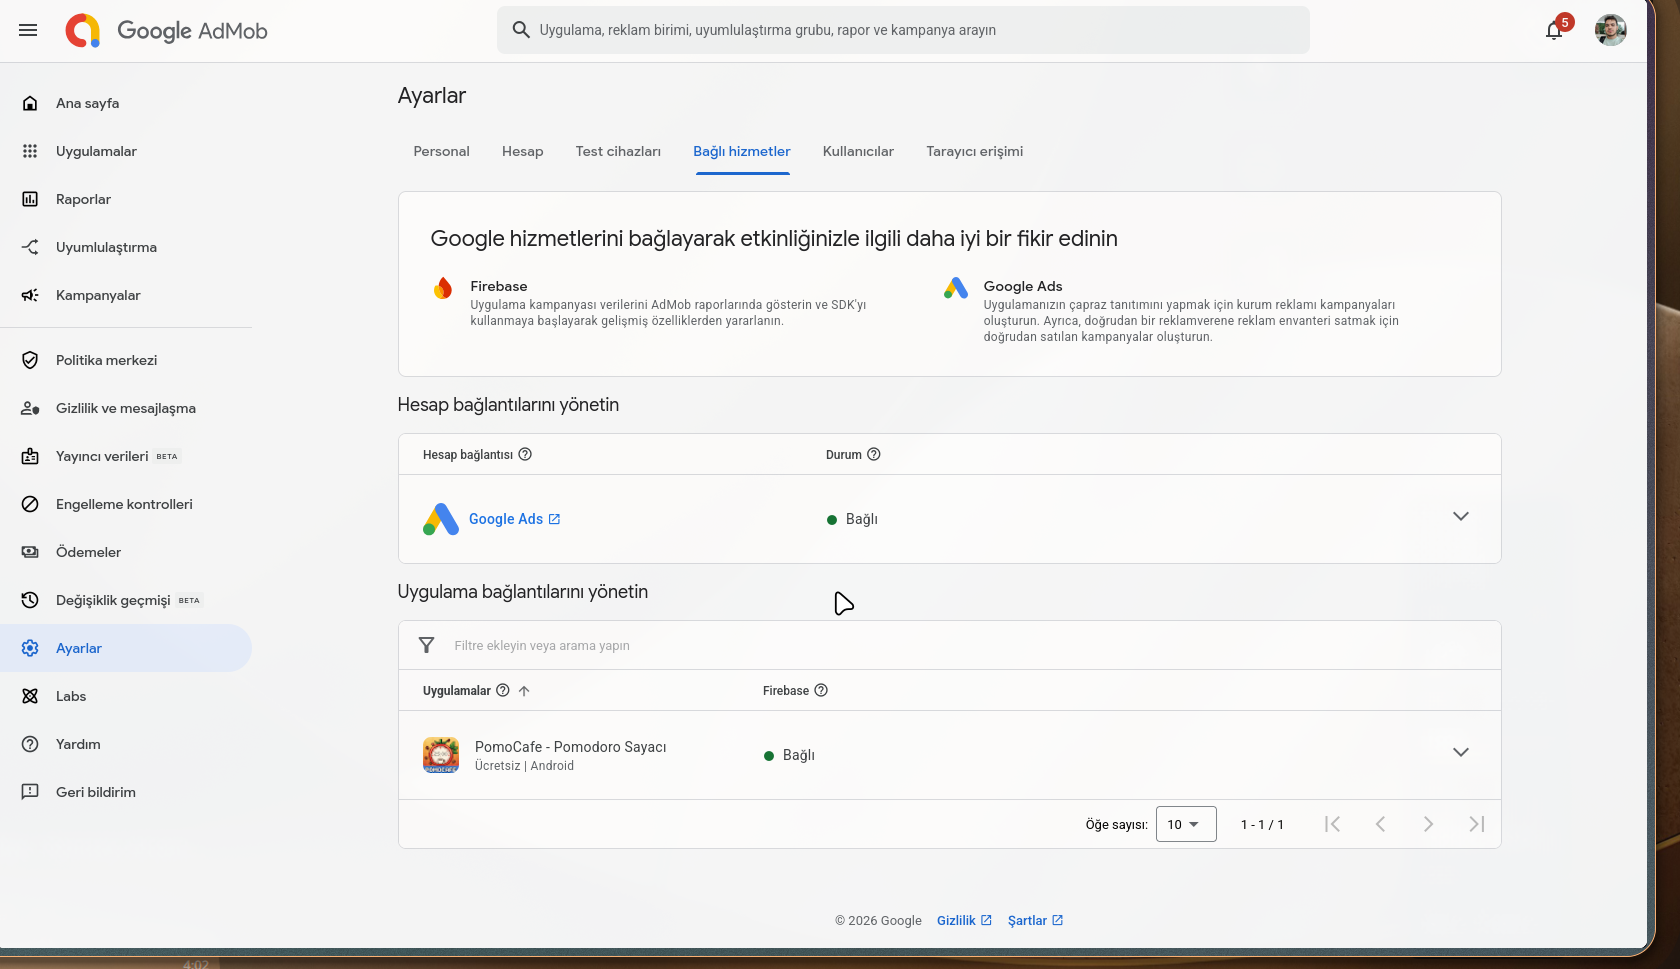Click the Gizlilik ve mesajlaşma icon
Screen dimensions: 1680x969
point(30,408)
